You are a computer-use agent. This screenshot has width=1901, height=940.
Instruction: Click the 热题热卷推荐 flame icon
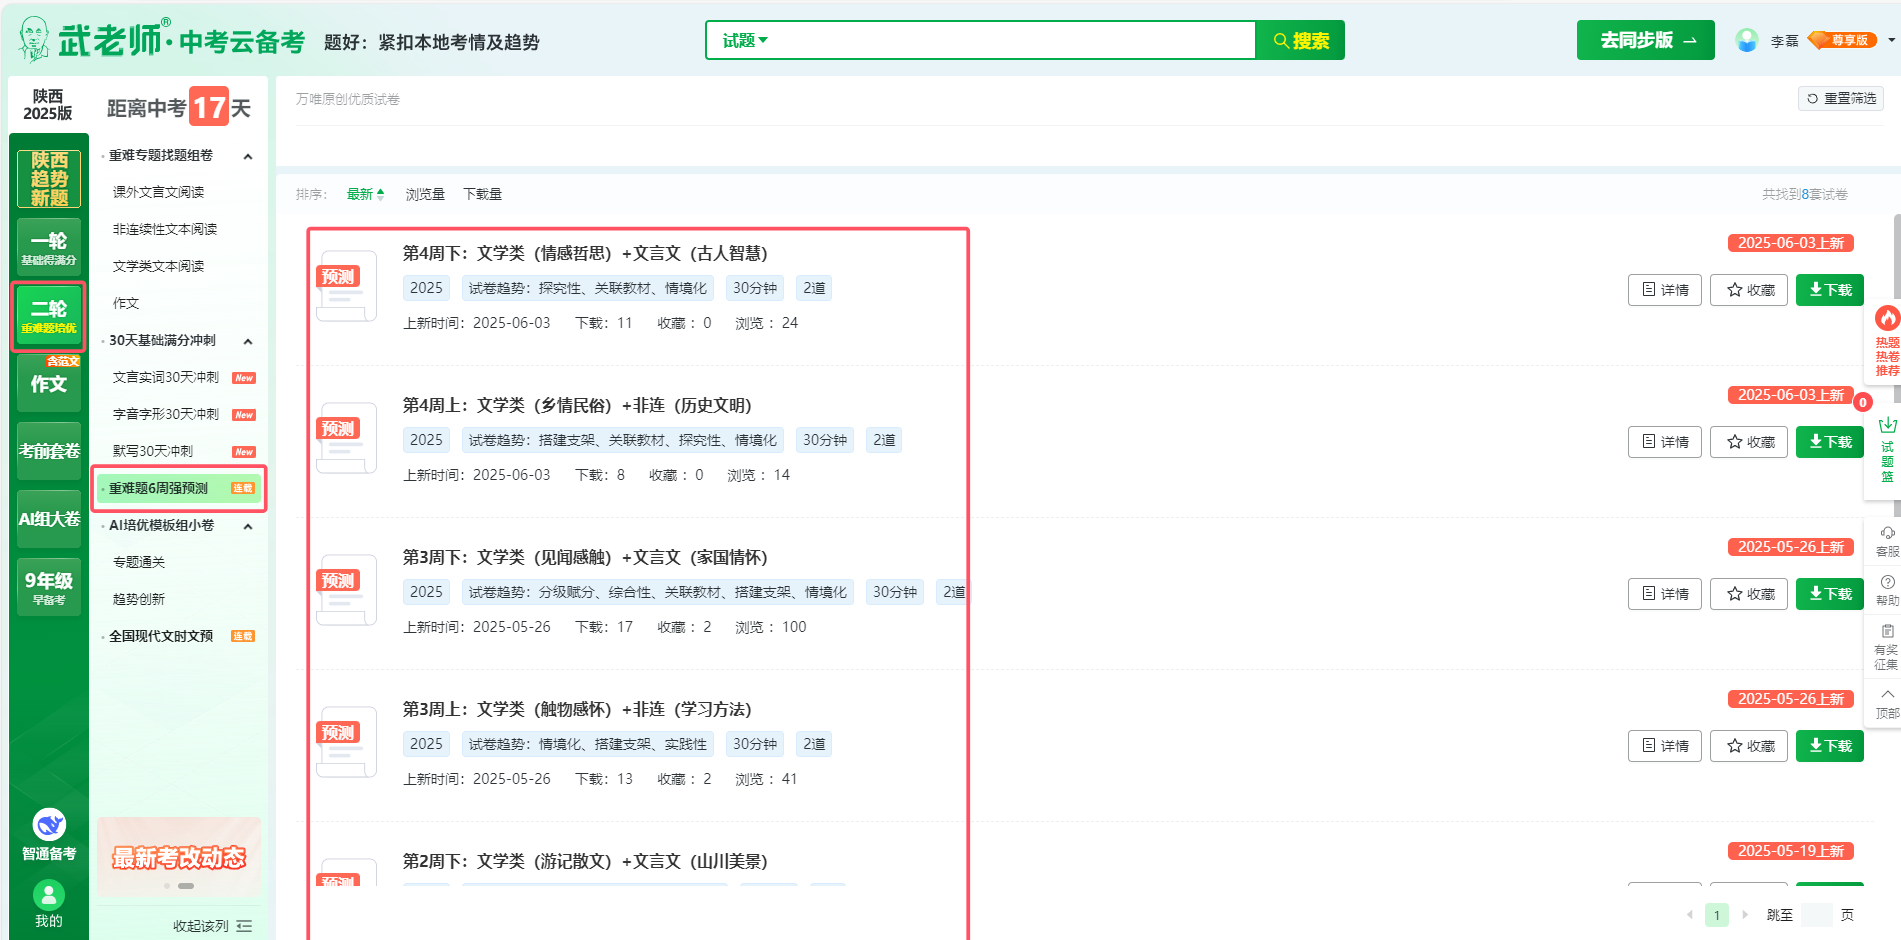click(x=1886, y=320)
